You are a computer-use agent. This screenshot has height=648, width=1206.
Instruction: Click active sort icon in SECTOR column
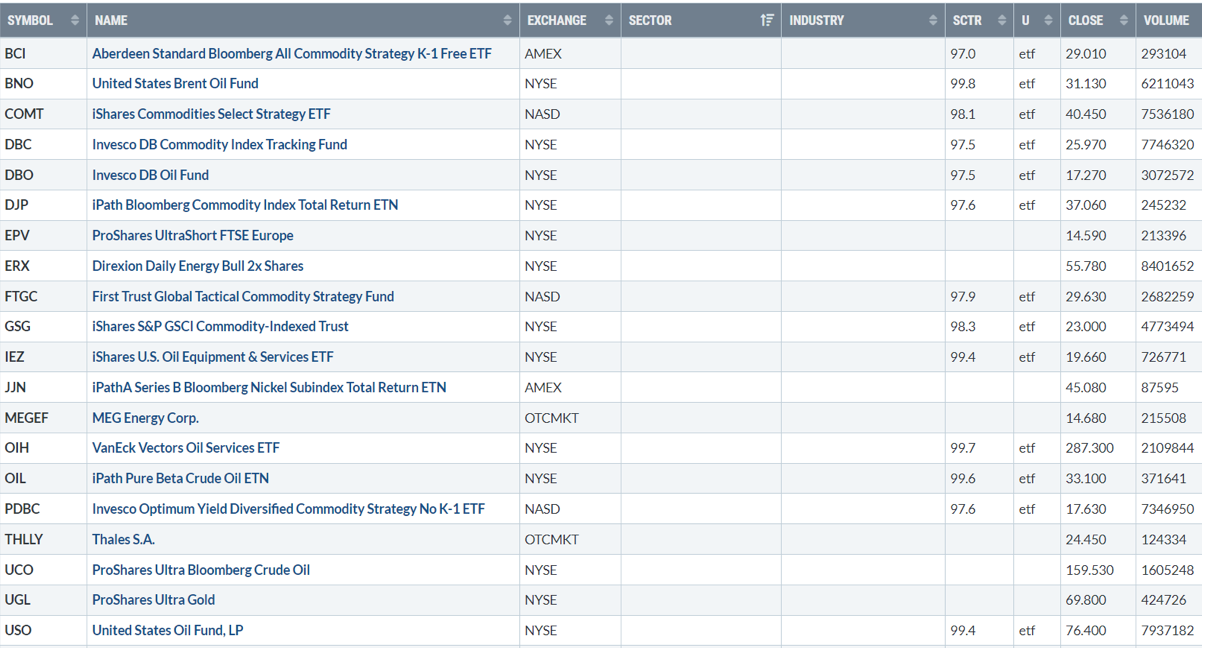(767, 20)
